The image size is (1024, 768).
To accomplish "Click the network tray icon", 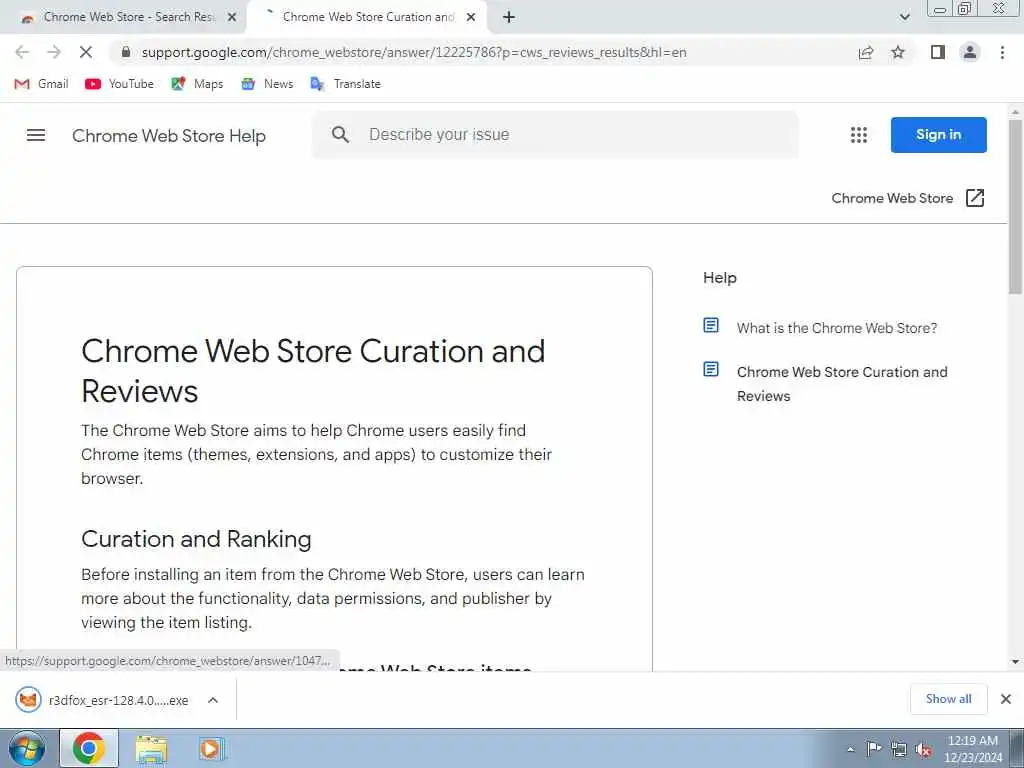I will click(x=899, y=749).
